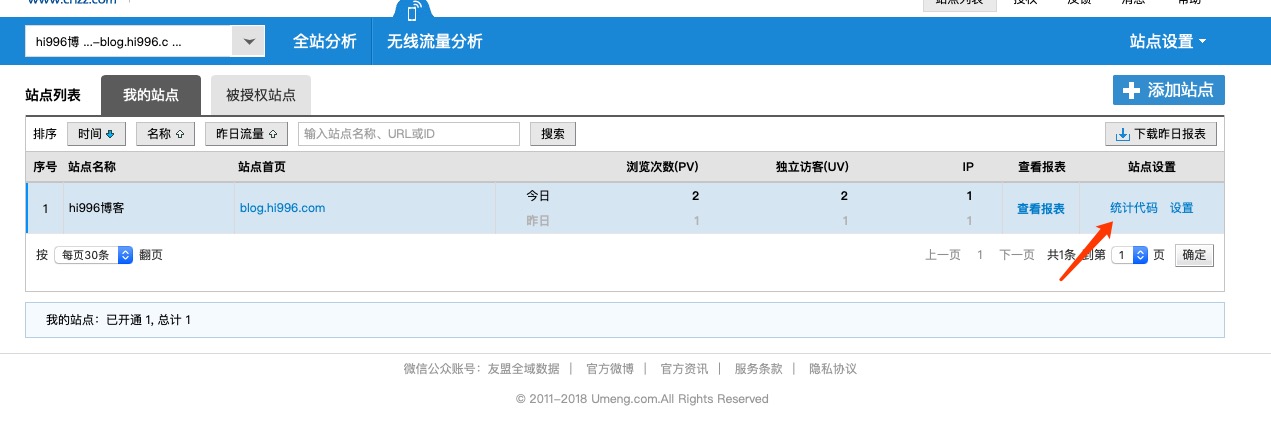Select the 我的站点 tab
Image resolution: width=1271 pixels, height=422 pixels.
(x=151, y=95)
